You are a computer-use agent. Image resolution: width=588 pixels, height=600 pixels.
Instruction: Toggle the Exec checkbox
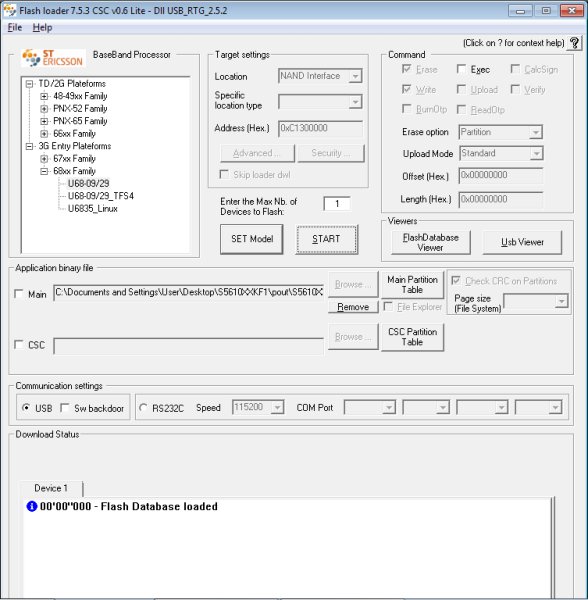461,69
